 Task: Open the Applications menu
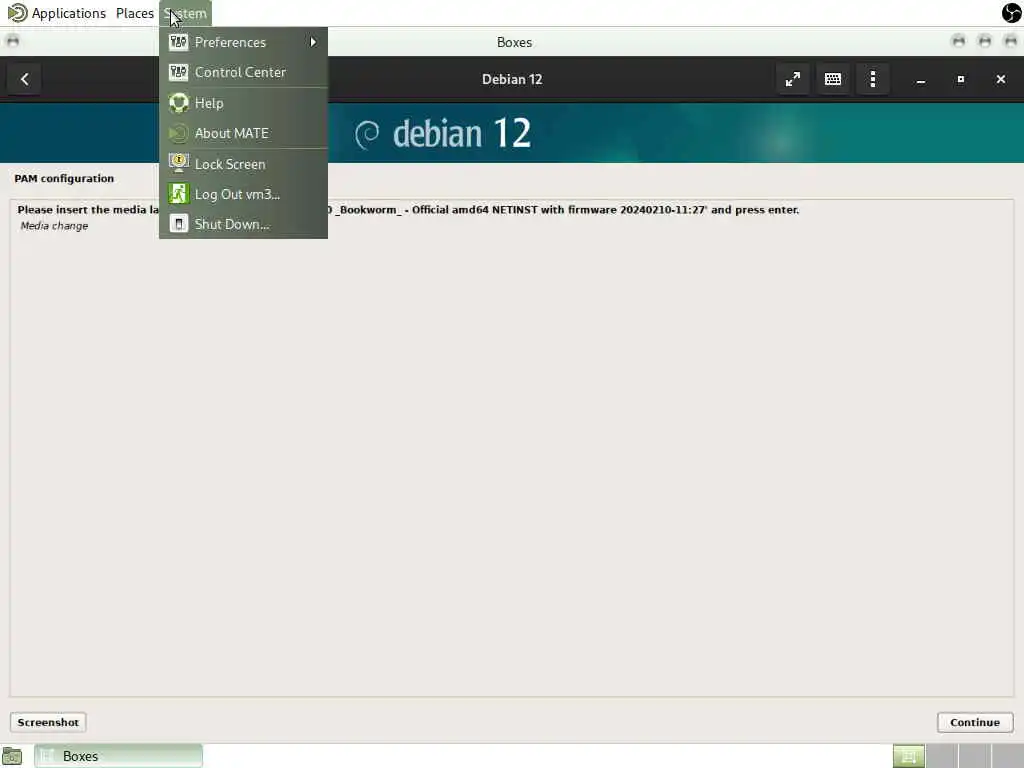(x=69, y=13)
